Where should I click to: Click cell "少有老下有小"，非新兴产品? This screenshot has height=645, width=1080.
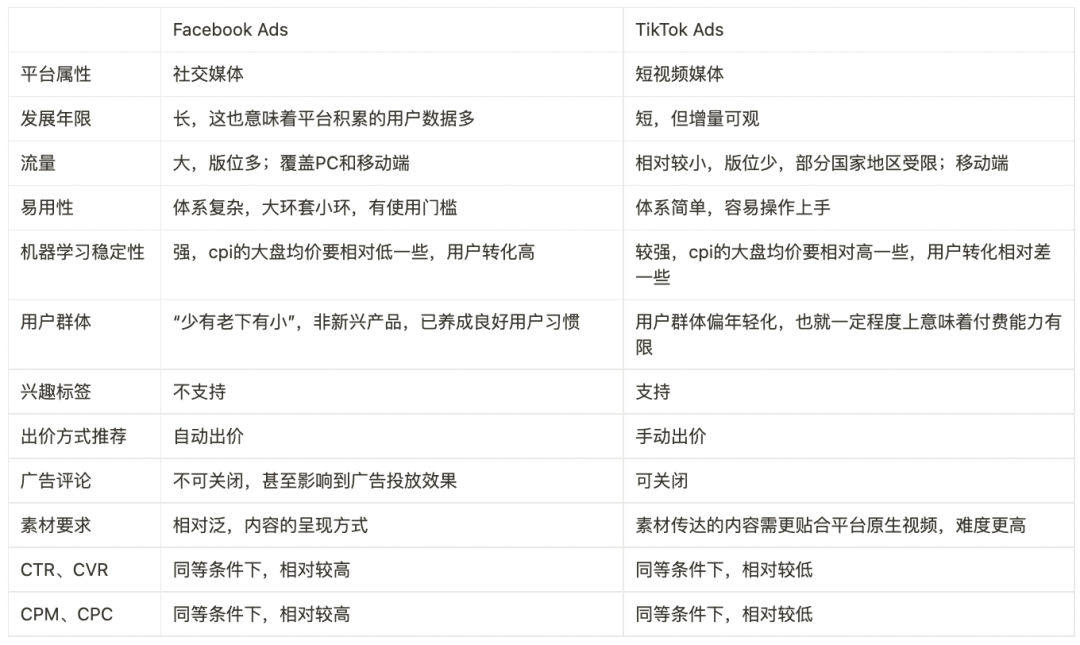click(x=376, y=322)
